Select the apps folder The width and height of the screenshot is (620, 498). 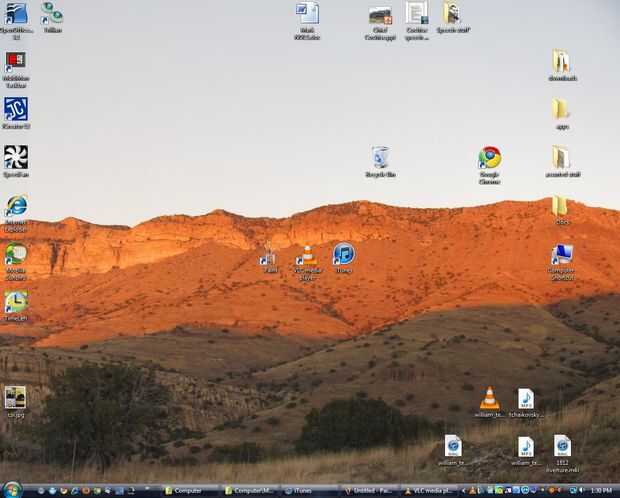(562, 114)
